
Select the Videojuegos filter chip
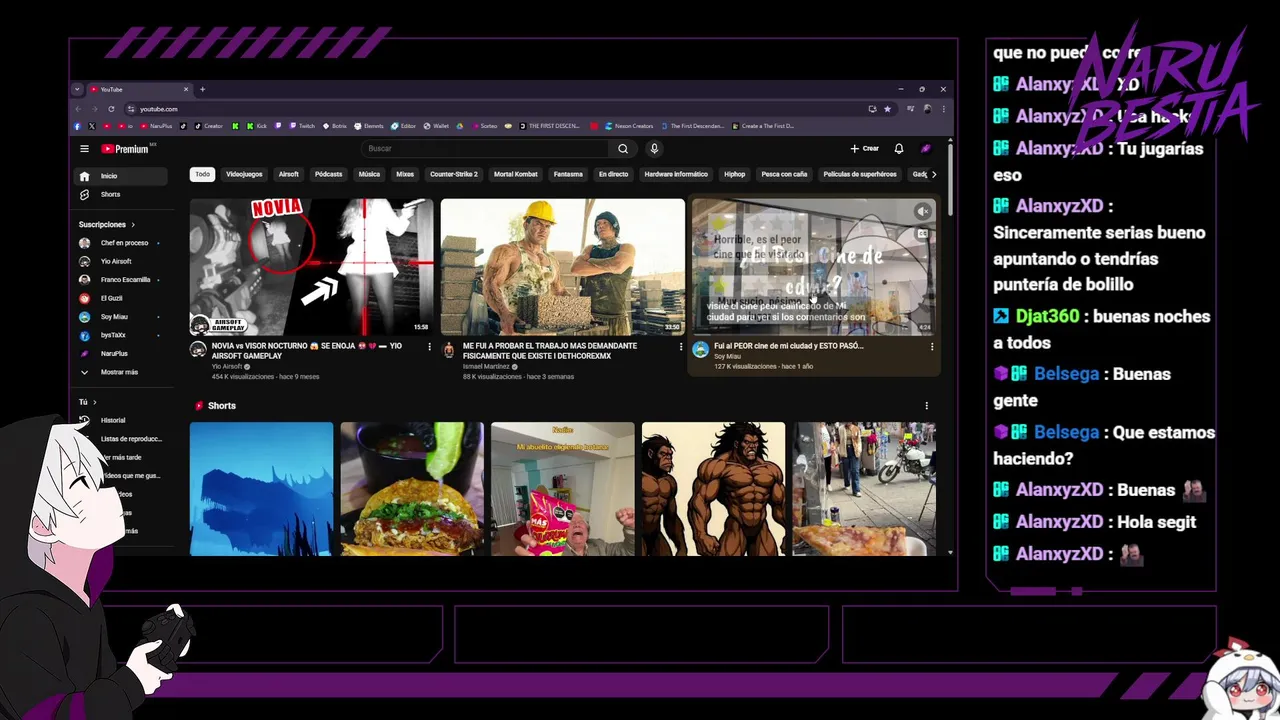click(244, 174)
